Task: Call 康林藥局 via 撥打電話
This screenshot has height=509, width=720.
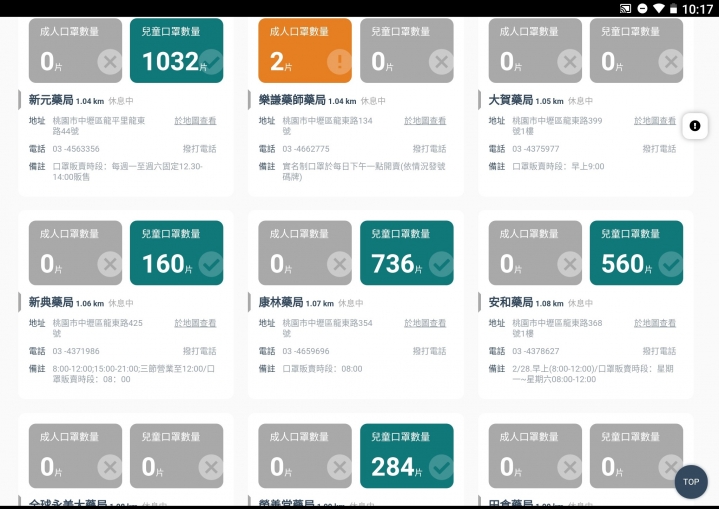Action: (429, 351)
